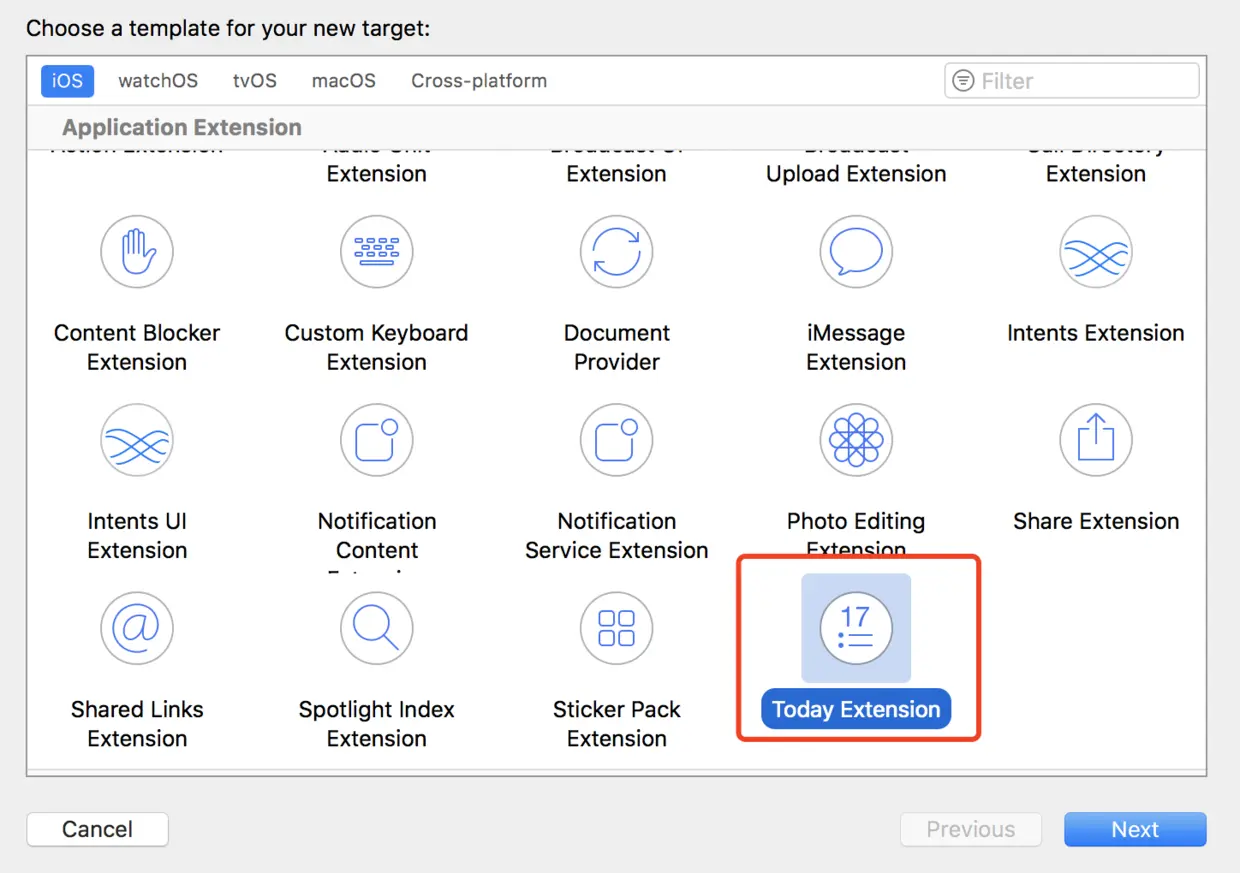Select the Share Extension icon
The width and height of the screenshot is (1240, 873).
click(1096, 440)
